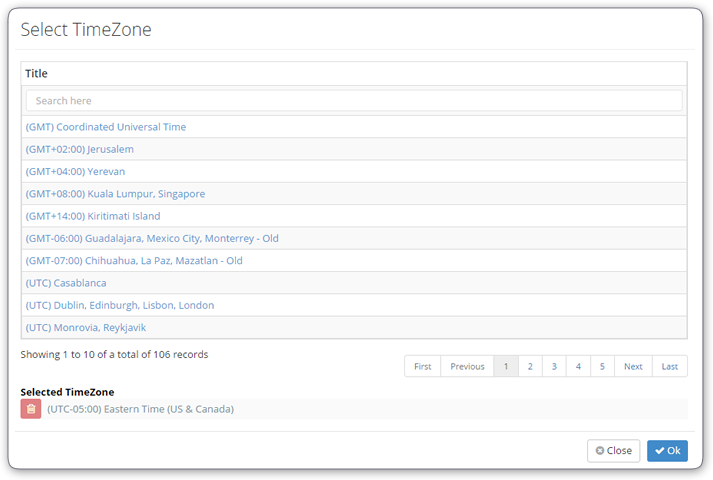The image size is (713, 480).
Task: Click the Title search input field
Action: [x=354, y=100]
